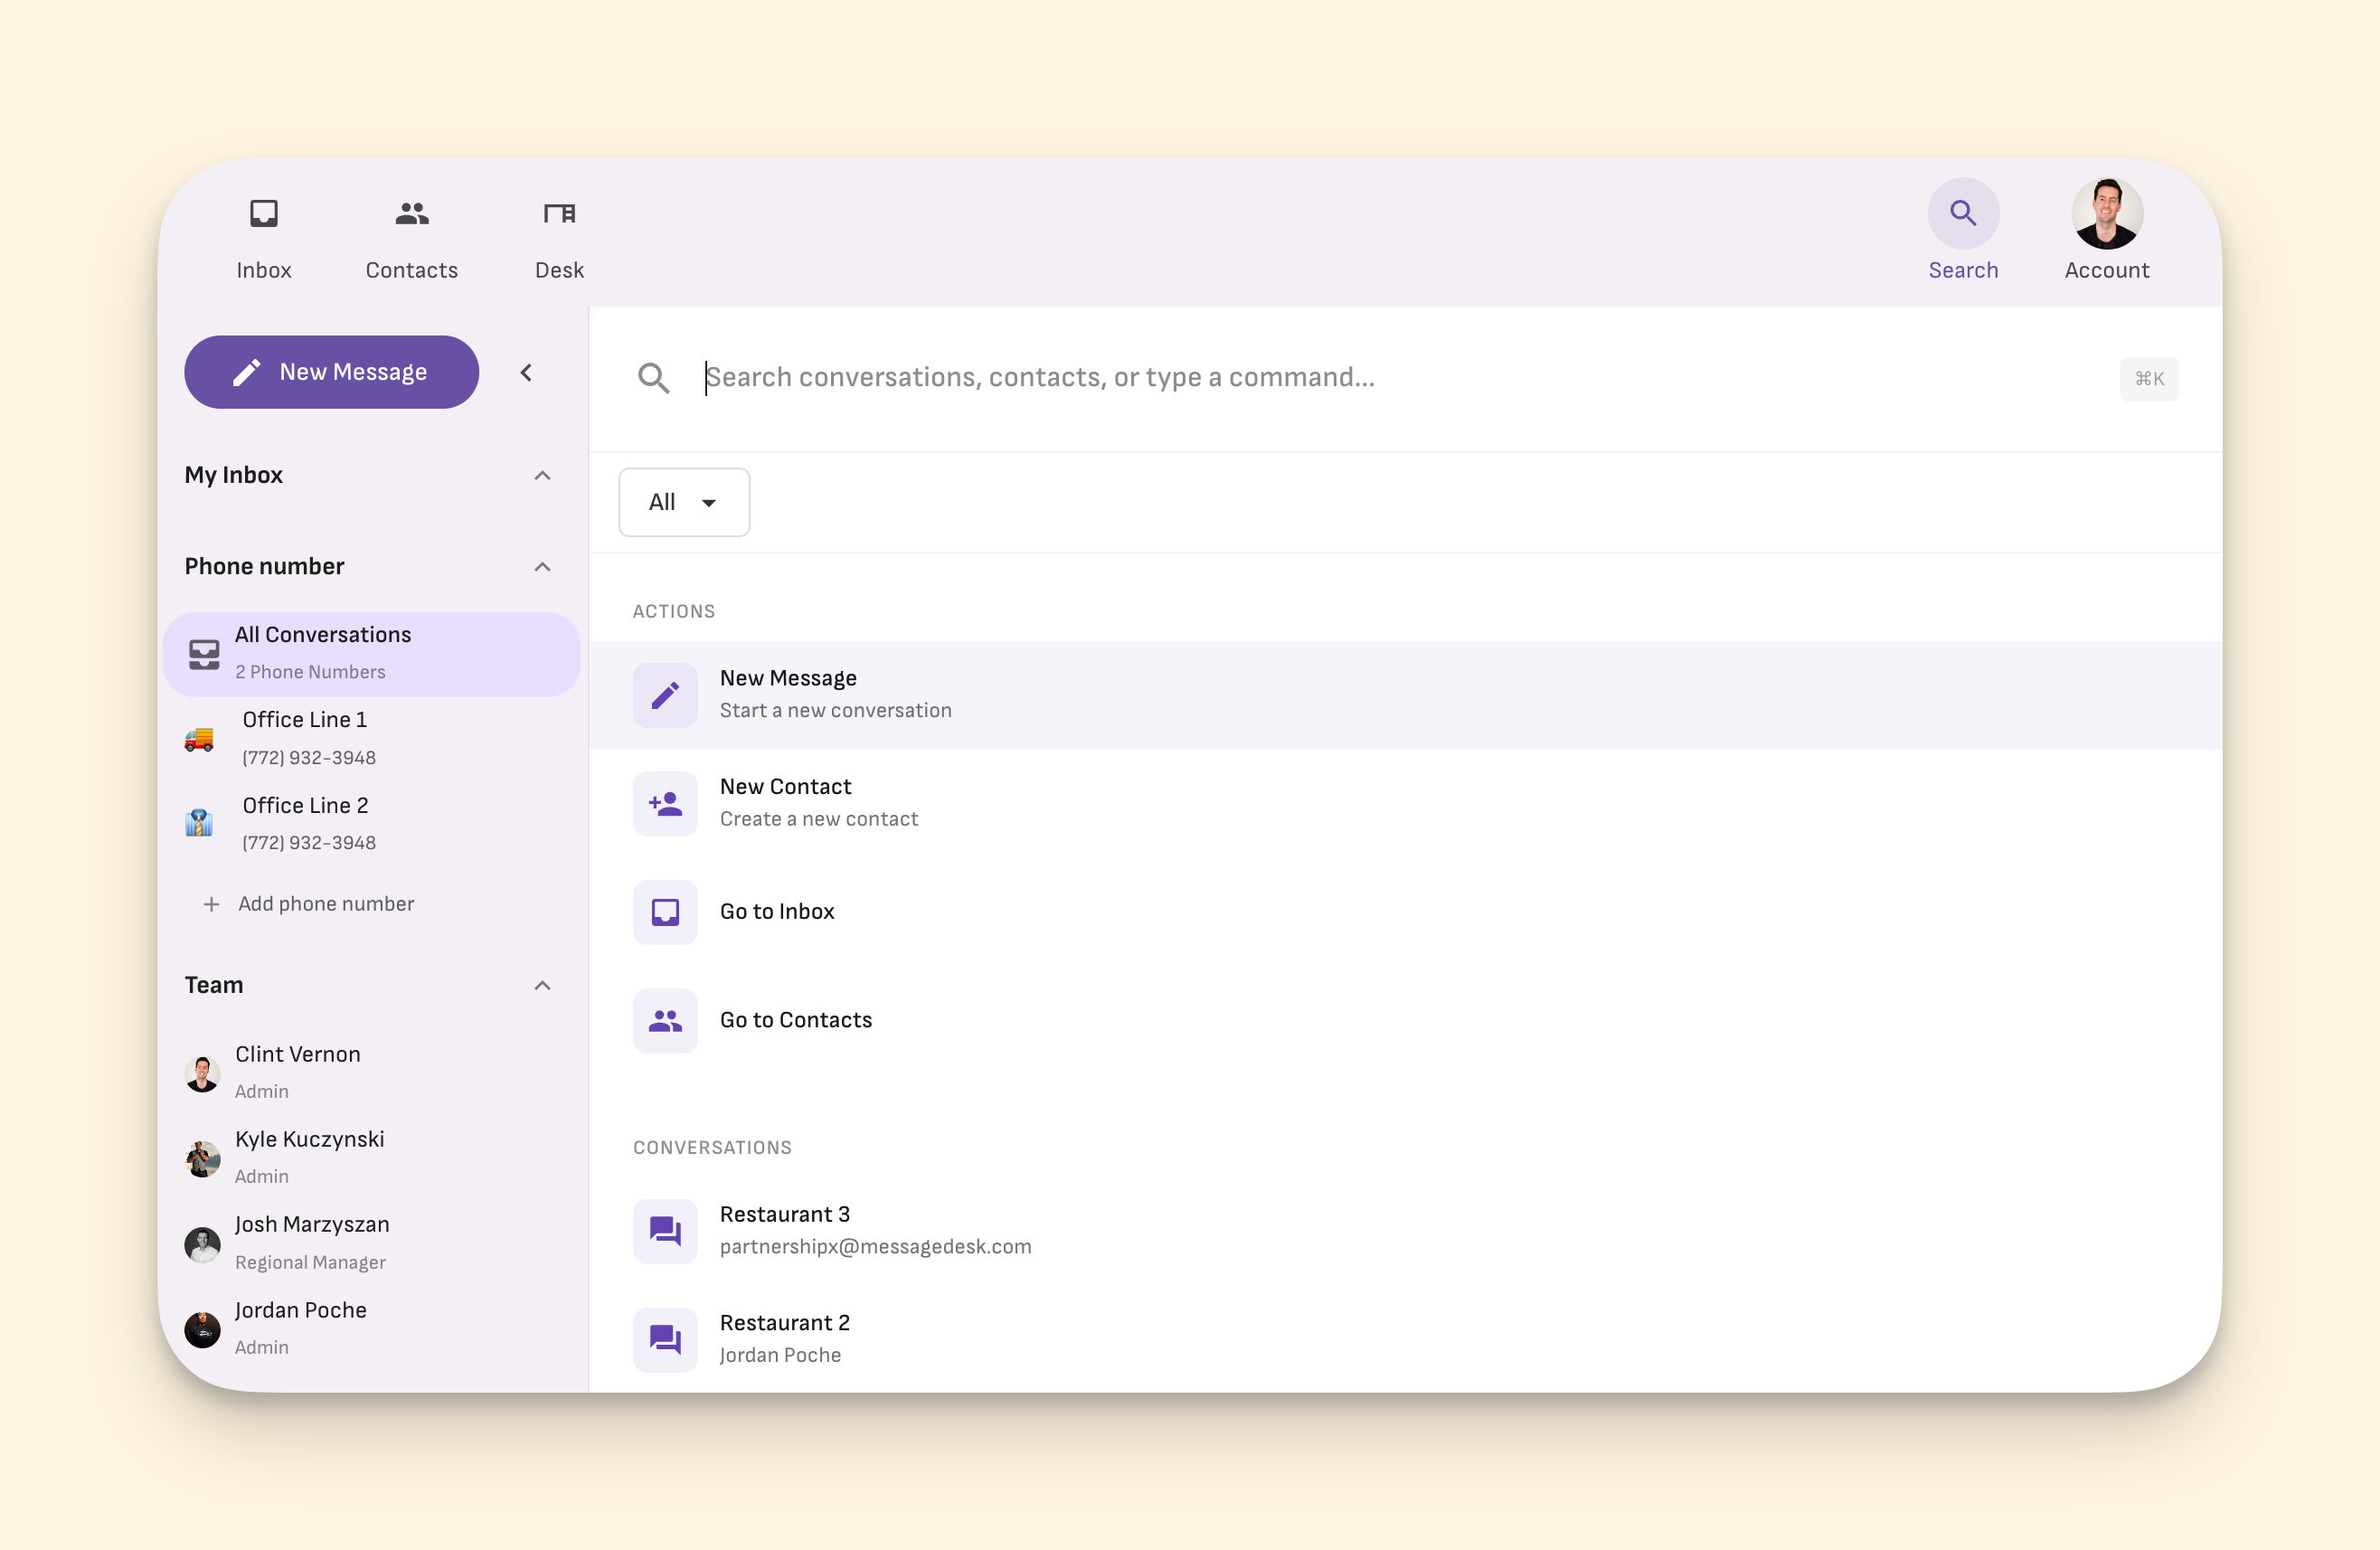Open the Contacts people icon
The width and height of the screenshot is (2380, 1550).
click(411, 213)
